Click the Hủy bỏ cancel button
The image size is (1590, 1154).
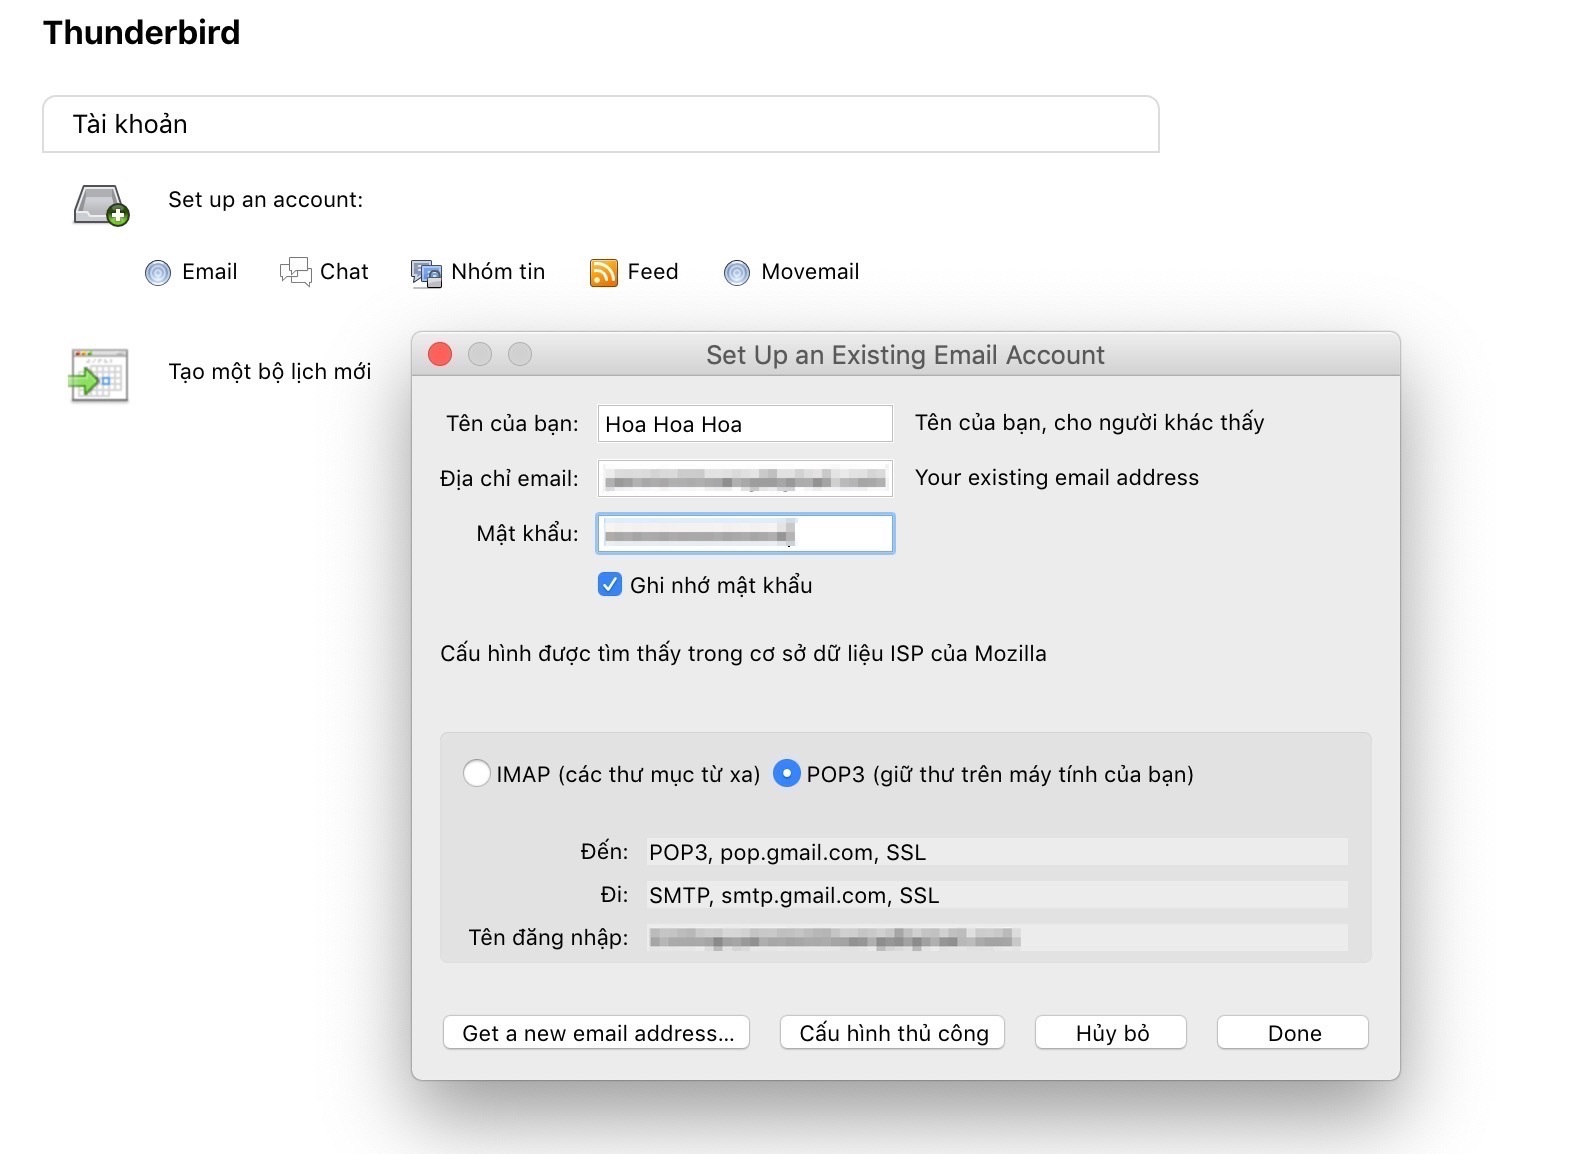(x=1111, y=1033)
